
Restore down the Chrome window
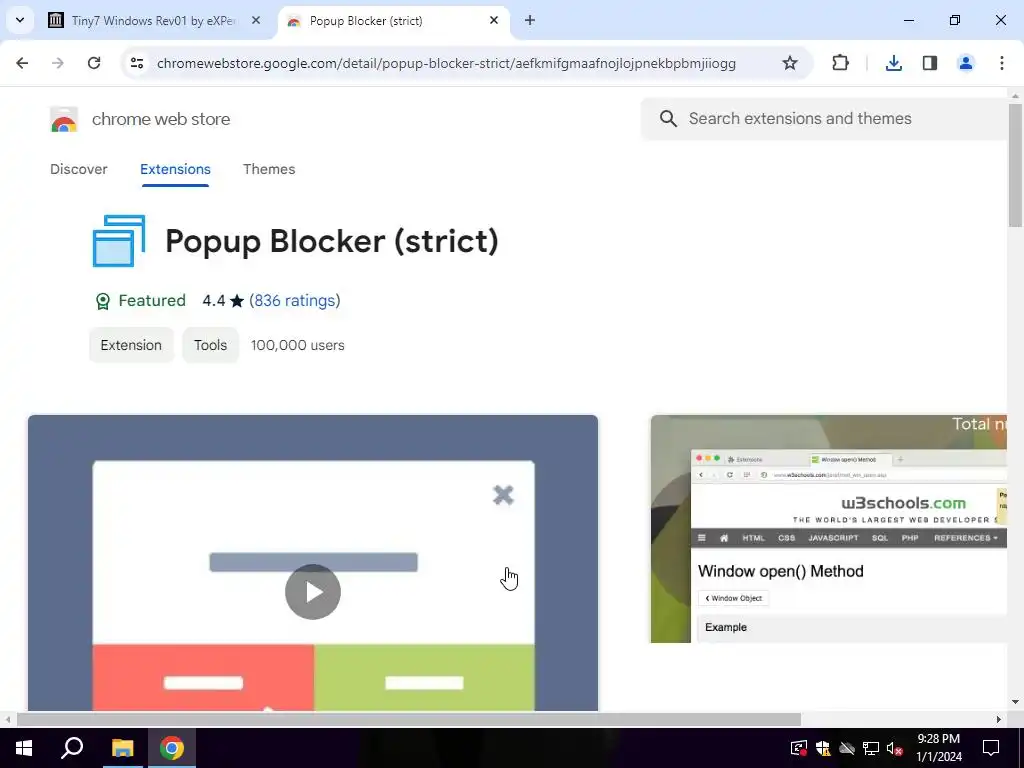(x=955, y=21)
